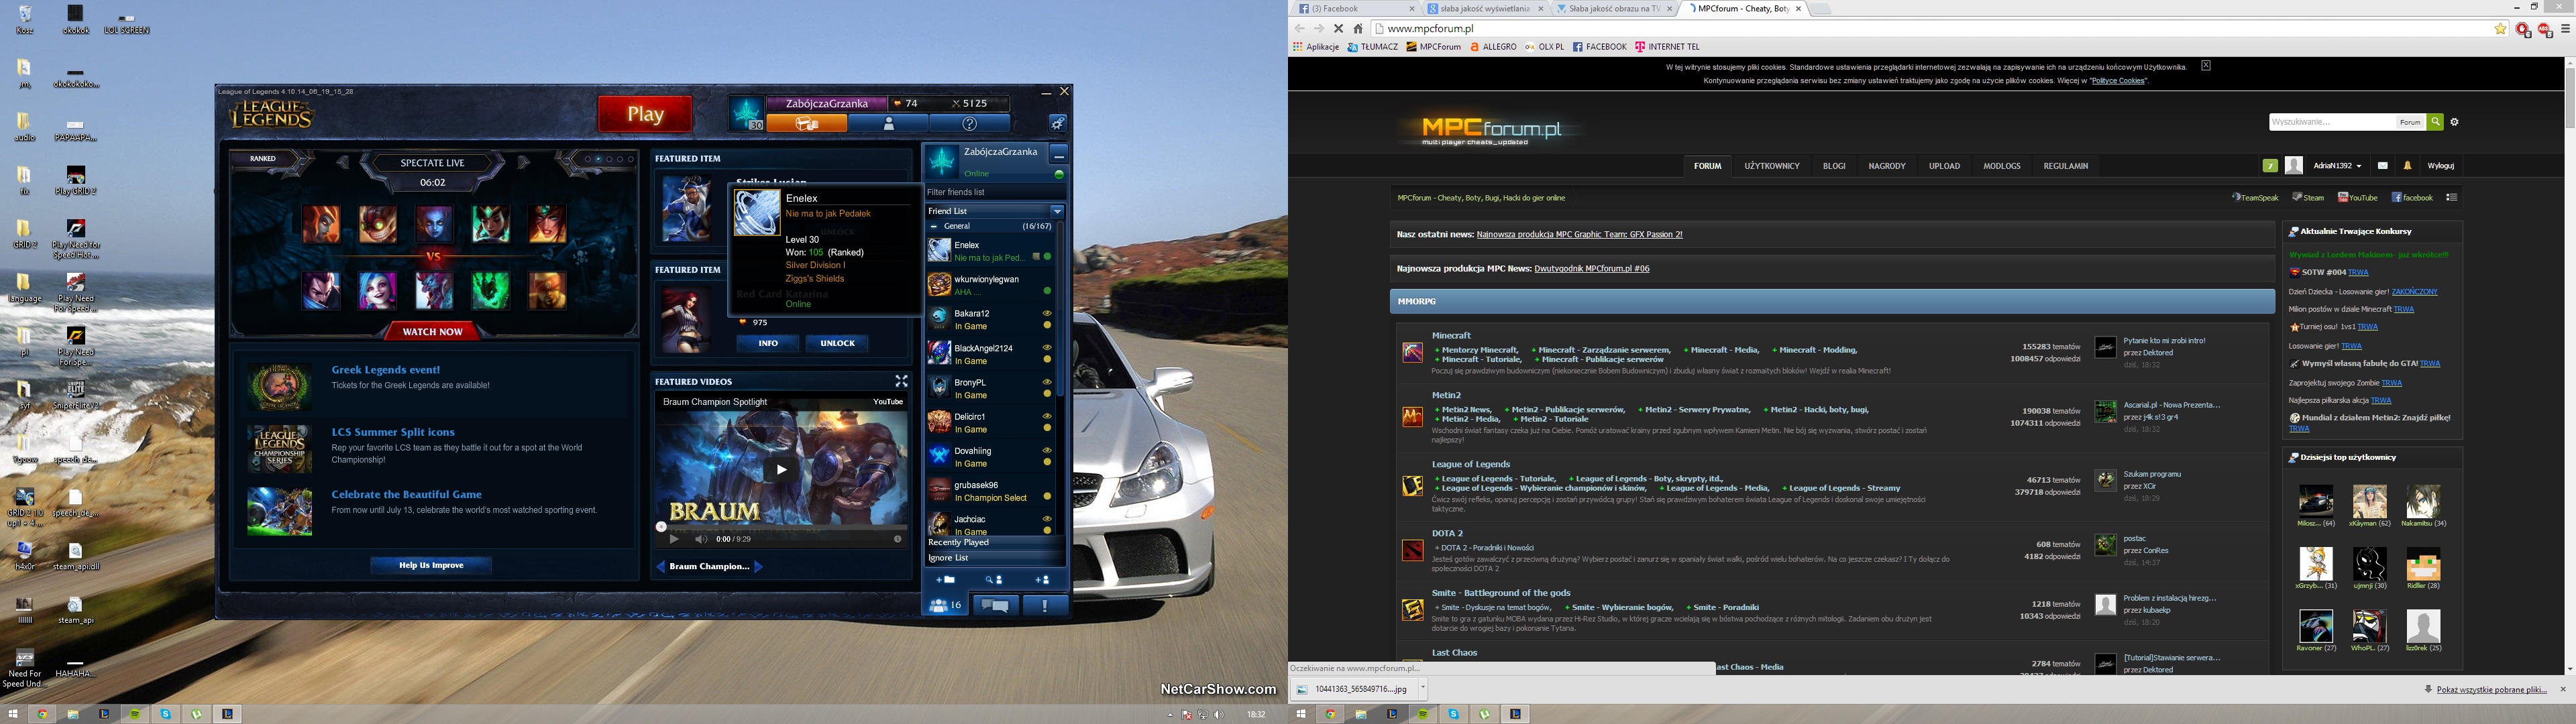Expand the Ignore List section

pos(994,558)
